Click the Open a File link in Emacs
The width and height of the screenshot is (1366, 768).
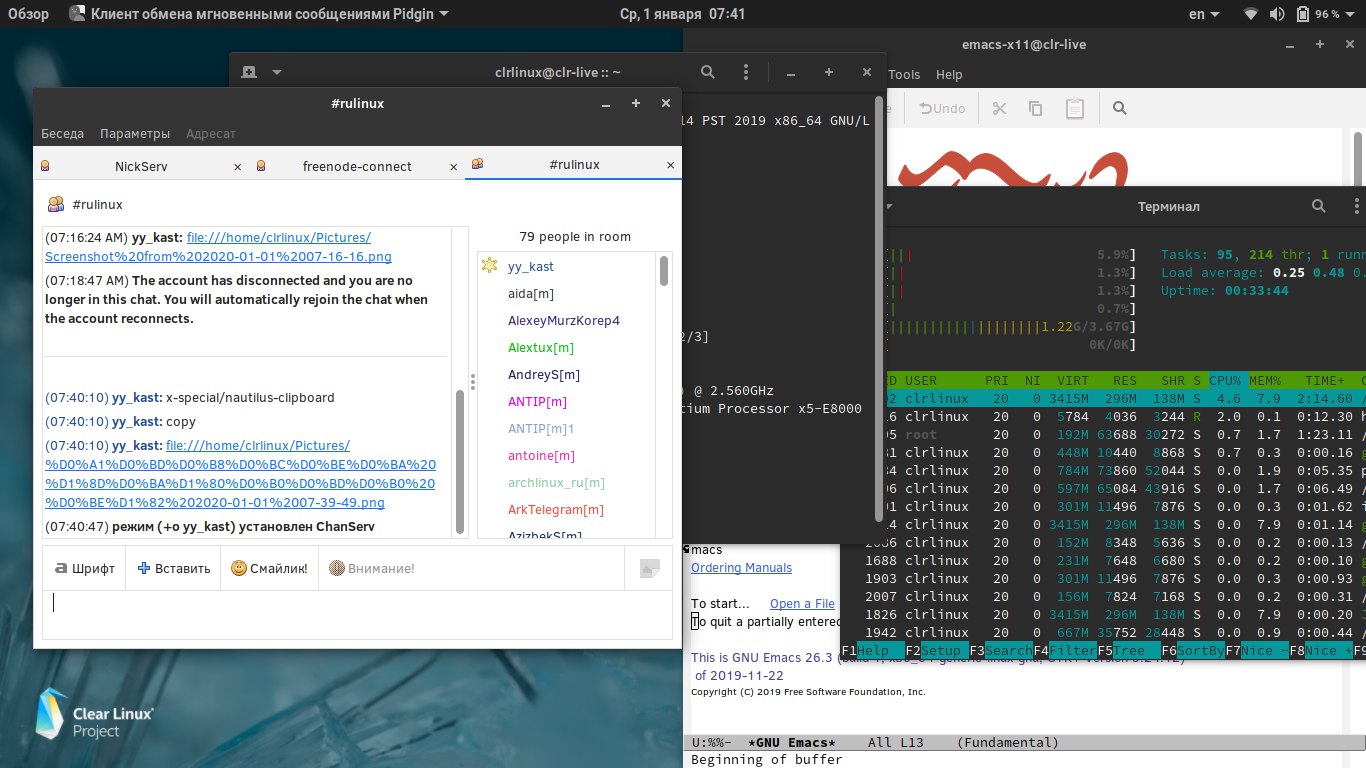802,603
